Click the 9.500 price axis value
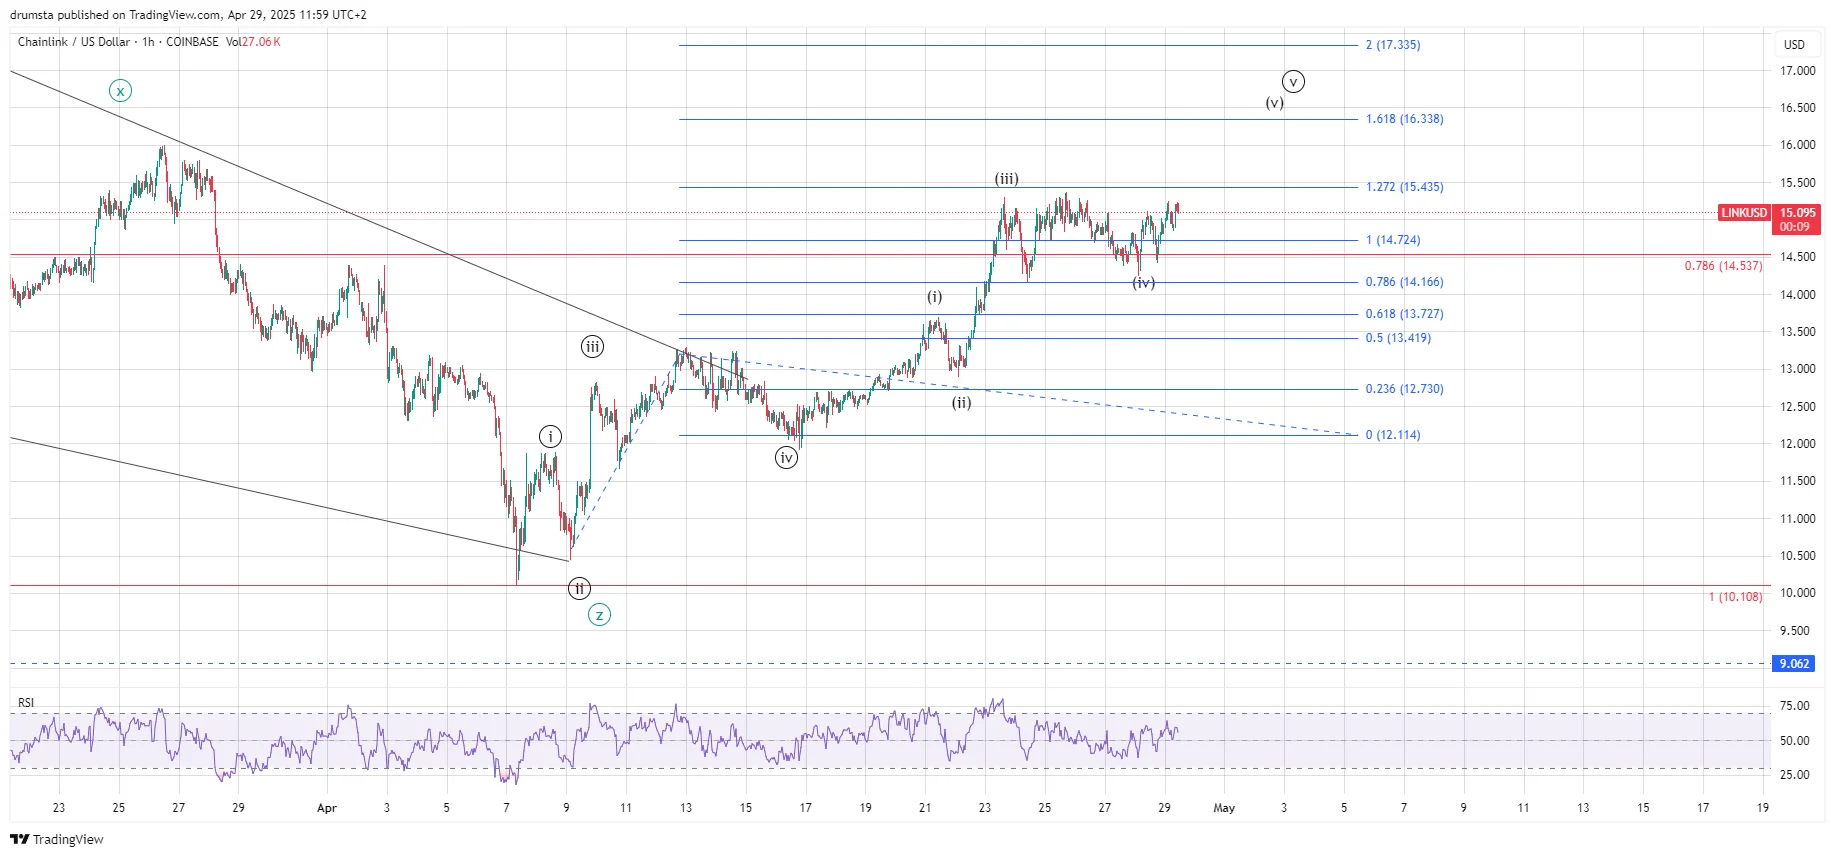The image size is (1835, 857). click(1797, 631)
